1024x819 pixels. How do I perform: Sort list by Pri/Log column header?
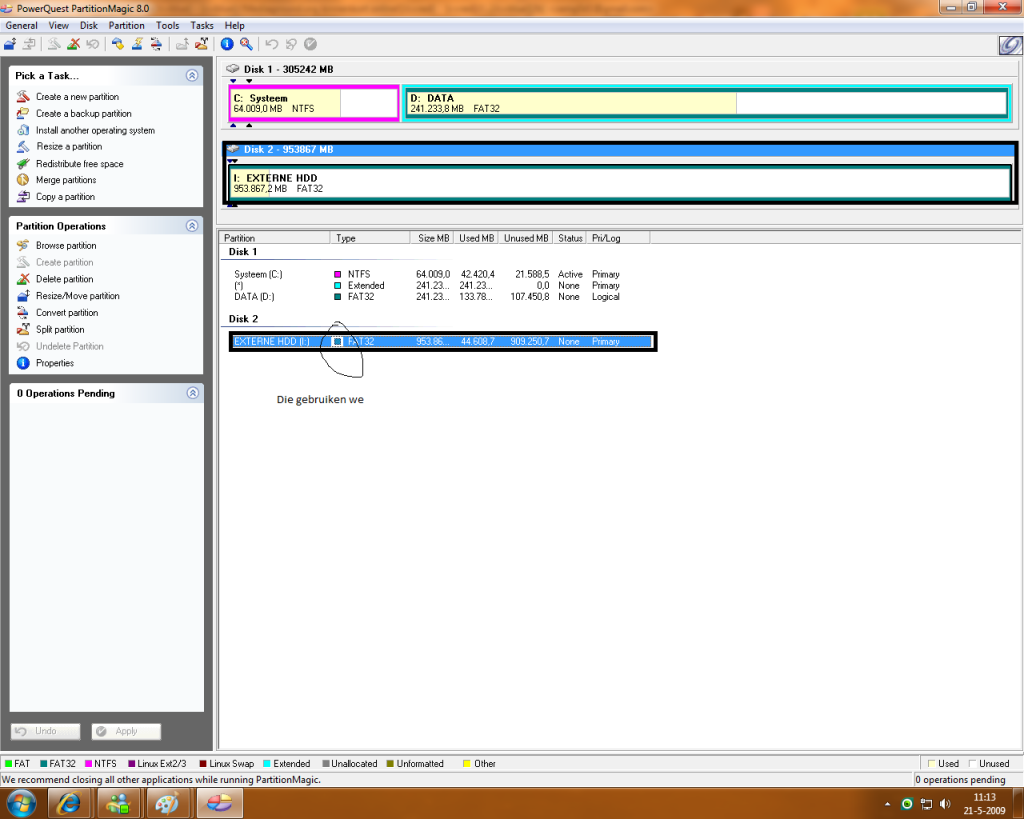click(618, 238)
